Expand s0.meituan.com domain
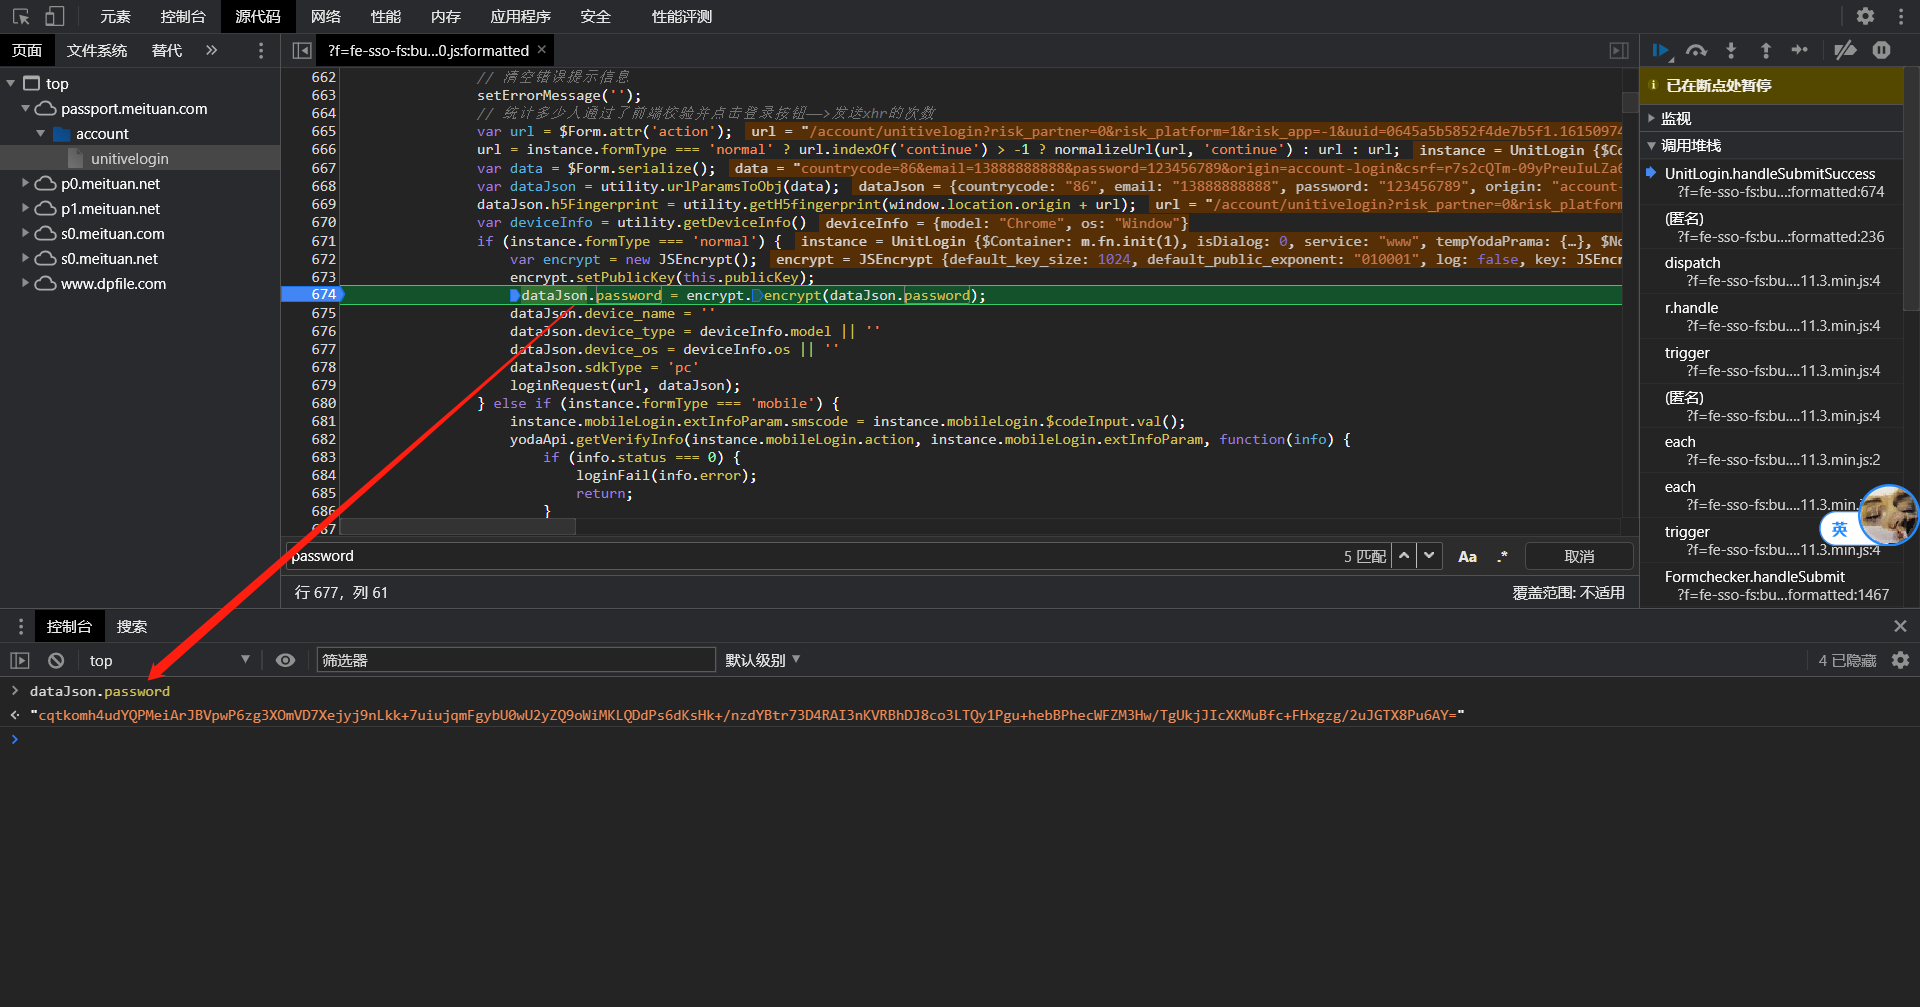The image size is (1920, 1007). 26,233
